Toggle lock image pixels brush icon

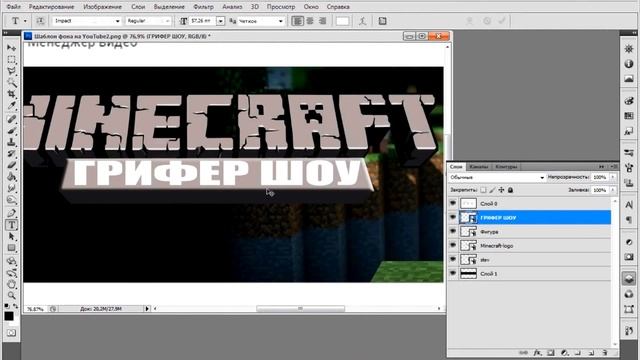tap(492, 190)
